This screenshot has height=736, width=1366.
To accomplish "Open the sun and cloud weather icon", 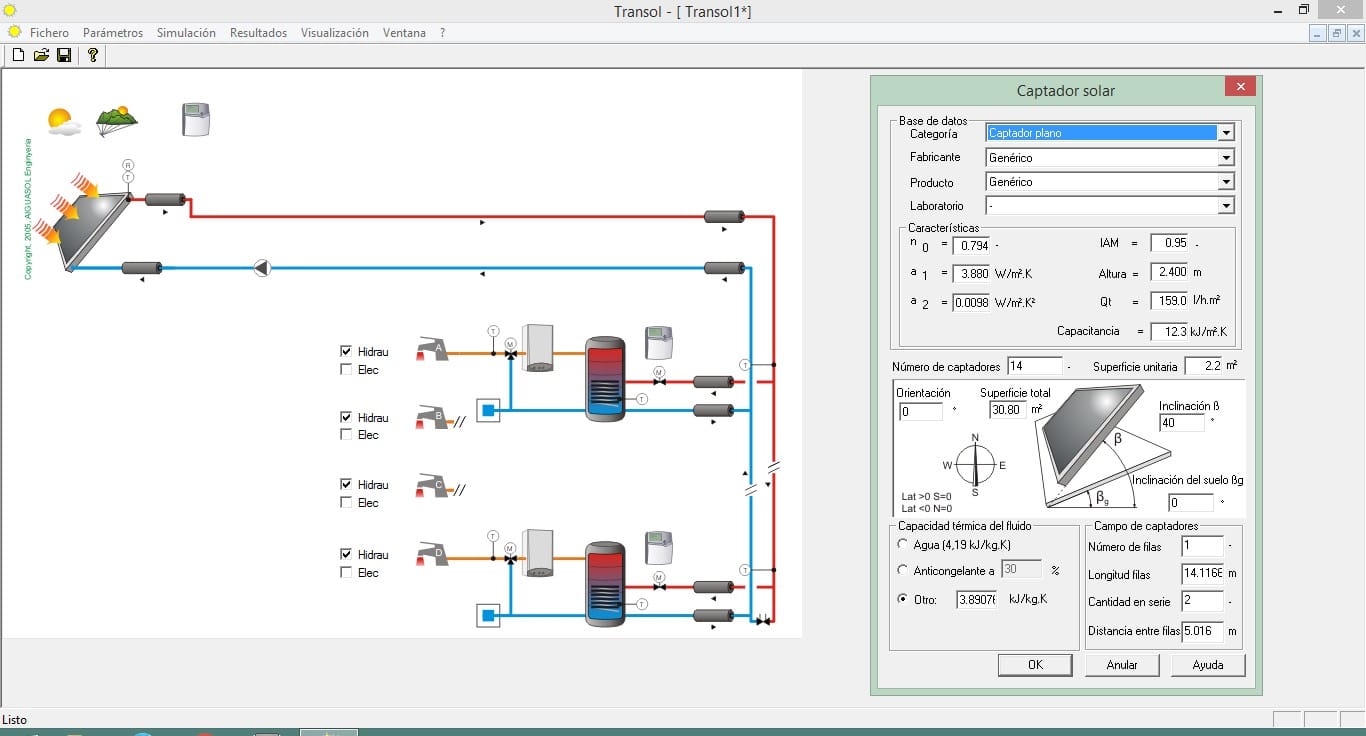I will [x=64, y=121].
